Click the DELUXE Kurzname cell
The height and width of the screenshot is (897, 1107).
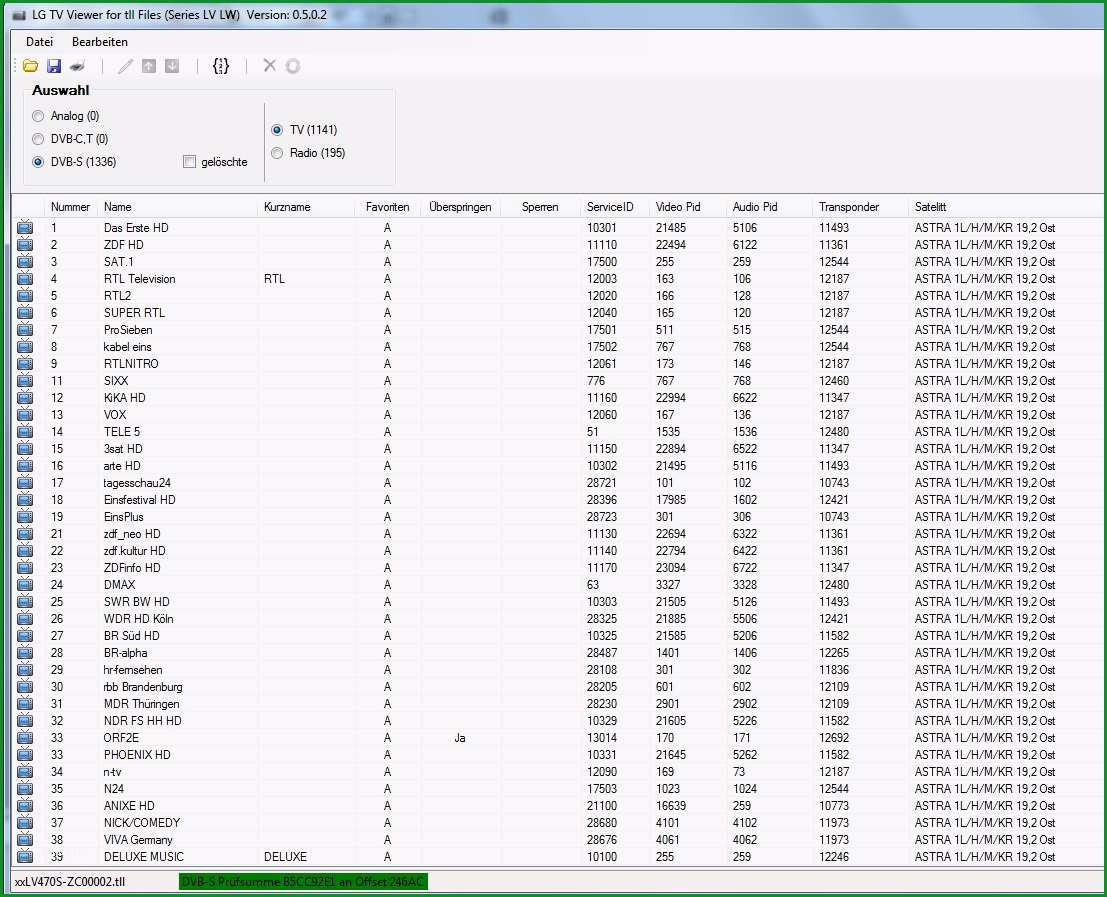[x=285, y=857]
